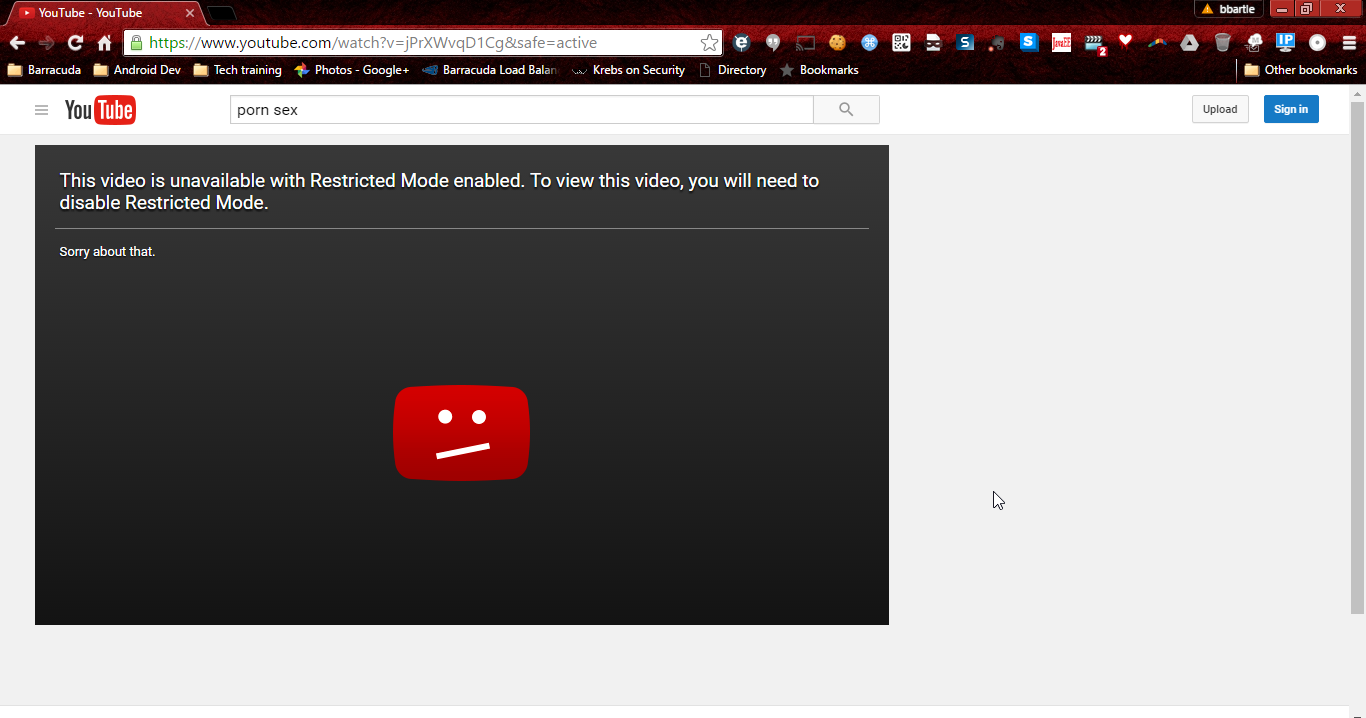Click the Upload button
Image resolution: width=1366 pixels, height=718 pixels.
click(x=1220, y=109)
